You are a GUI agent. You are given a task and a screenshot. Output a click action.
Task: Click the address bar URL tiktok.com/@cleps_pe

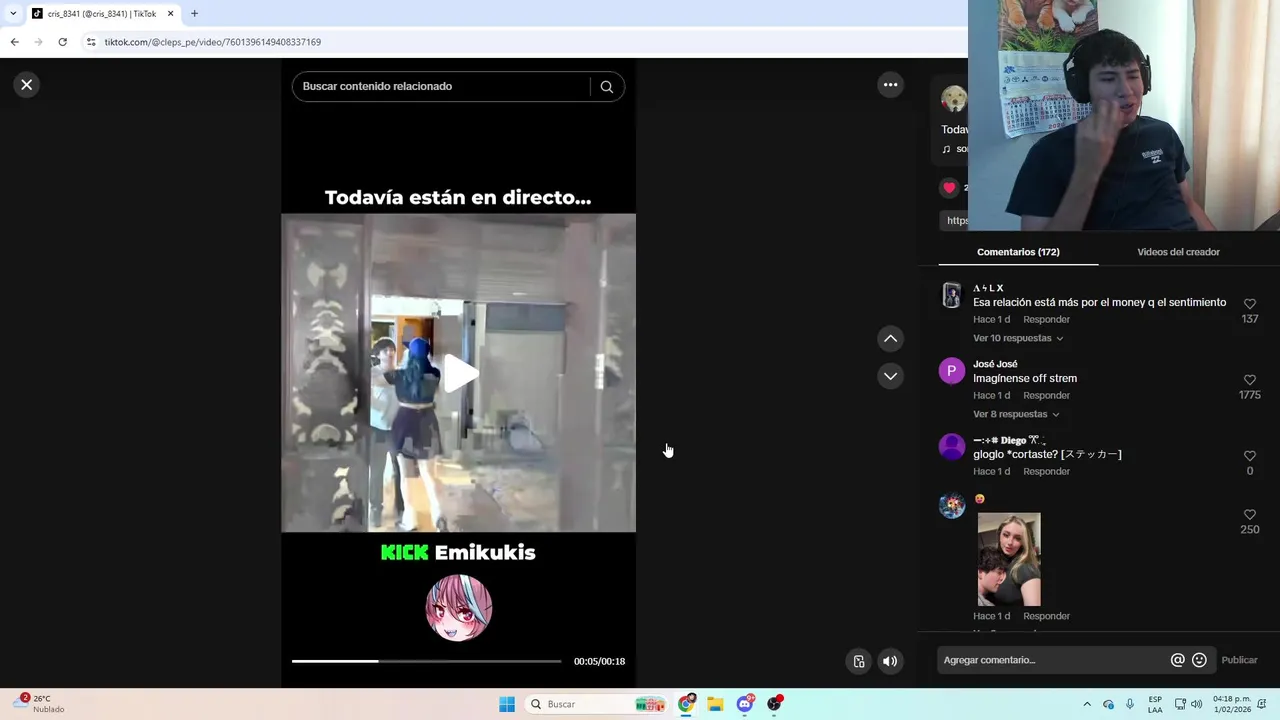213,42
